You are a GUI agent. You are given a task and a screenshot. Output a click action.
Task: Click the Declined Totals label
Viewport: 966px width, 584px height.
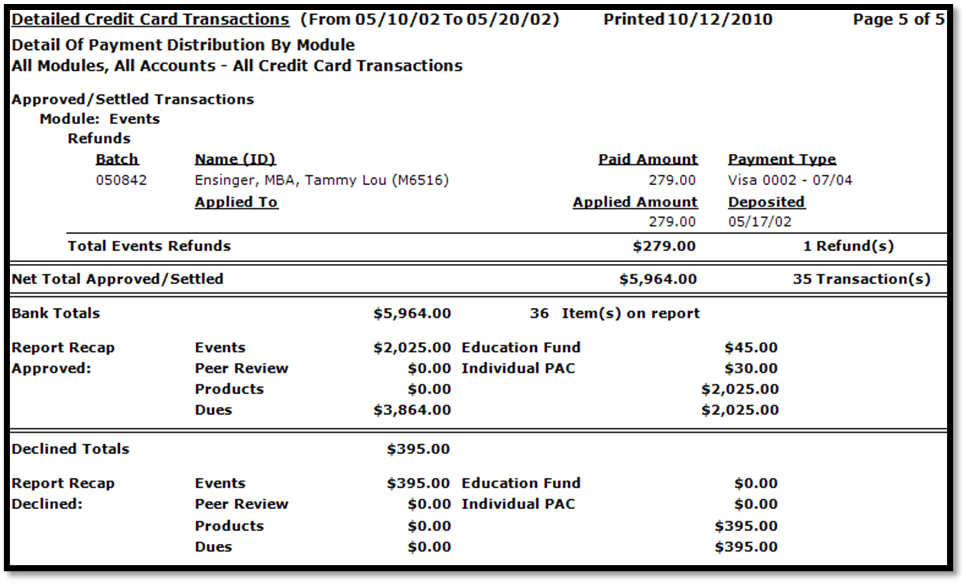click(x=70, y=449)
